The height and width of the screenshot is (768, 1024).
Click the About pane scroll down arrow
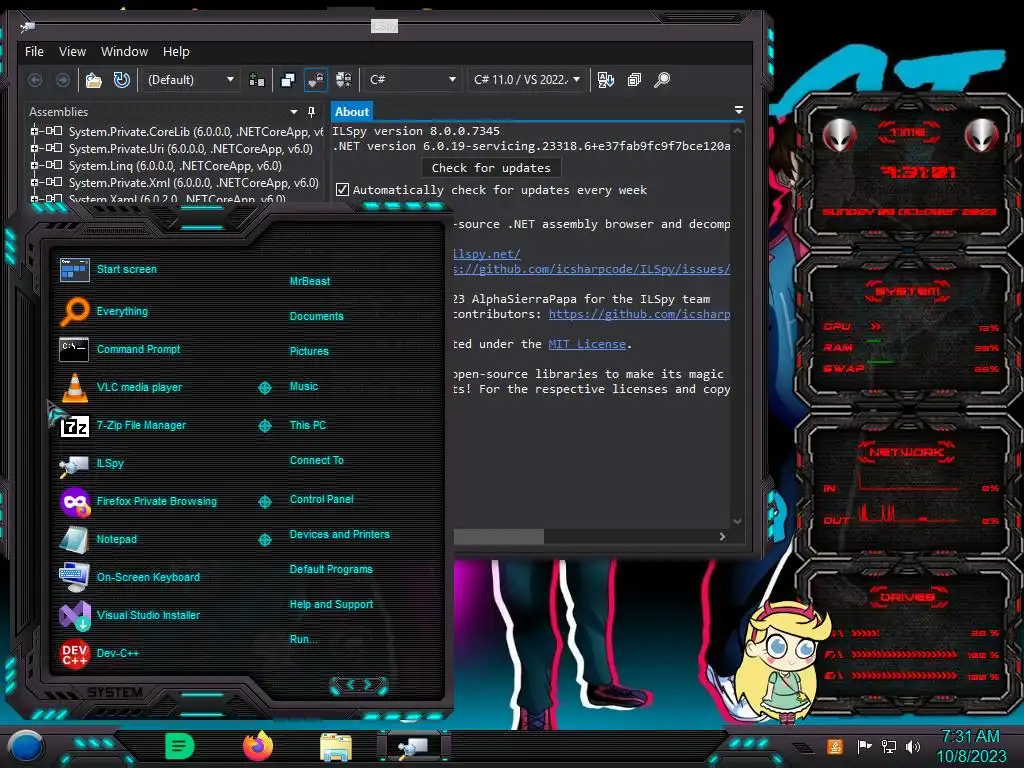[x=737, y=521]
